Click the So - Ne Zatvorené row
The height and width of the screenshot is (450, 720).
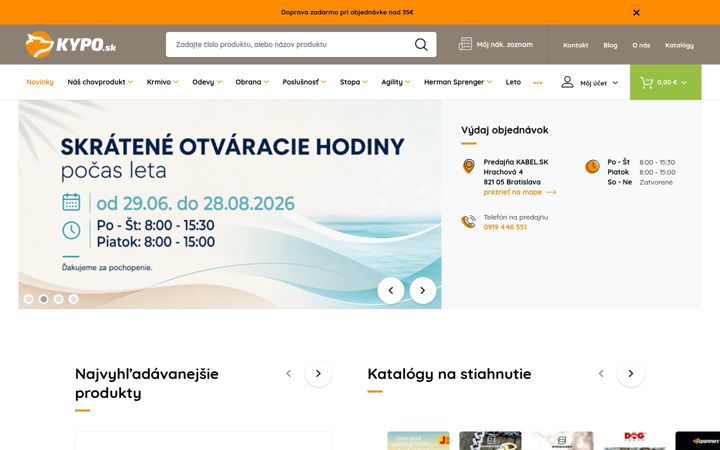tap(640, 182)
